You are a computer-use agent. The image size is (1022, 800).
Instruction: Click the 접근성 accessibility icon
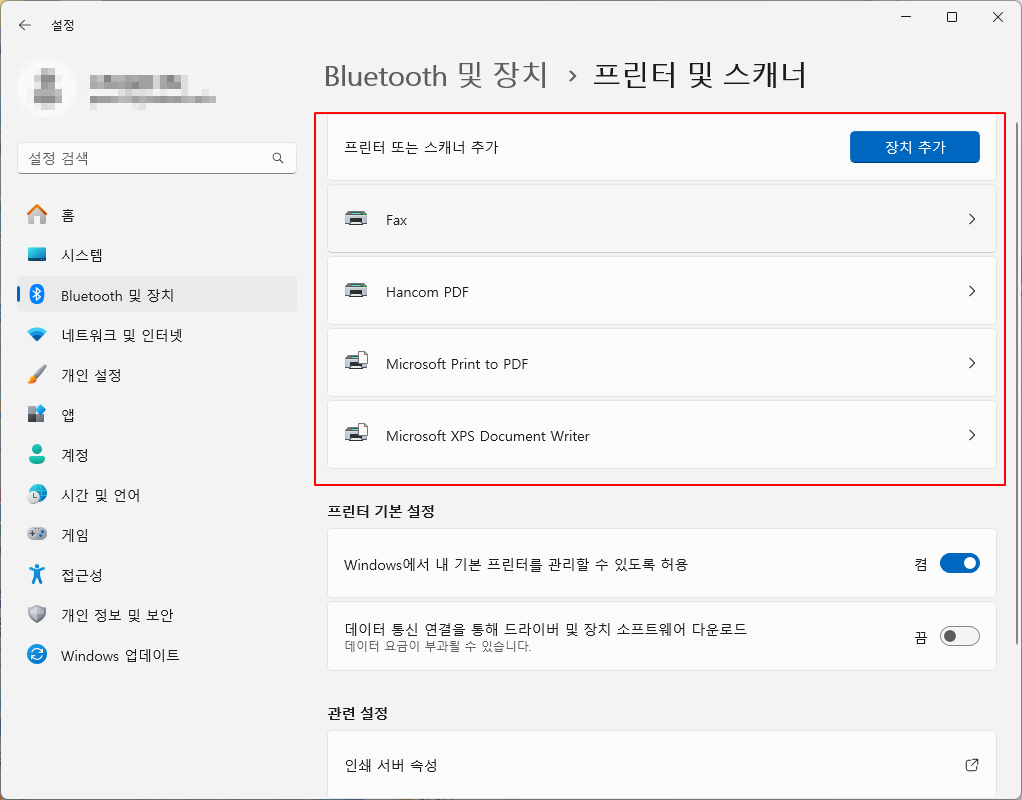point(38,574)
